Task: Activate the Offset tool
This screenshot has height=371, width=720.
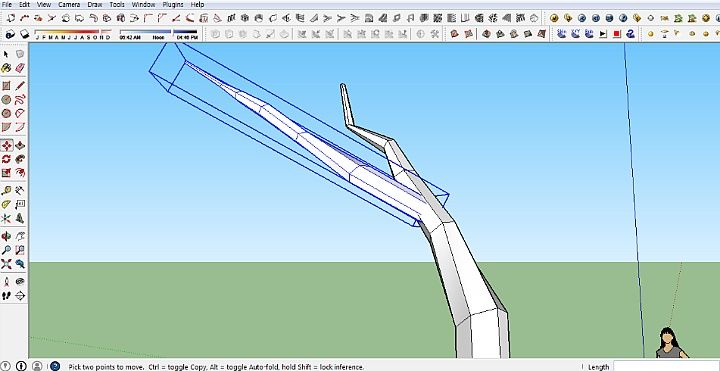Action: click(x=20, y=173)
